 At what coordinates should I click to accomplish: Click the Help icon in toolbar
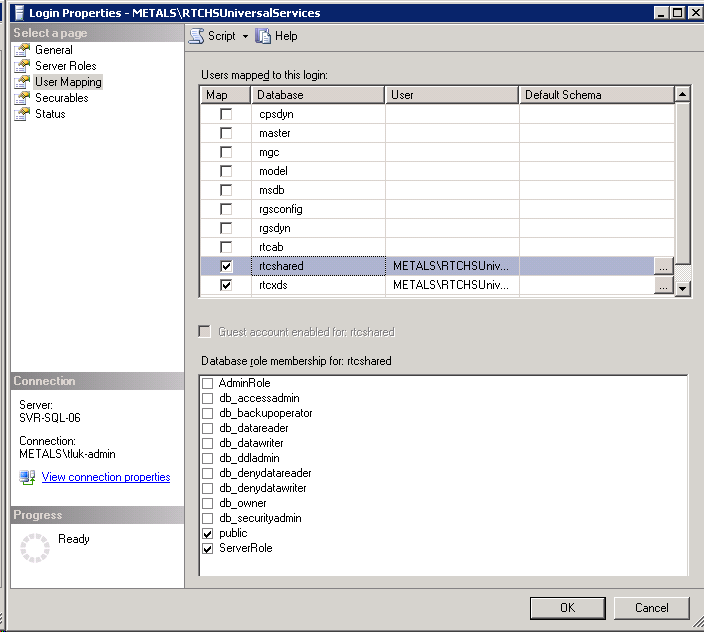tap(264, 36)
